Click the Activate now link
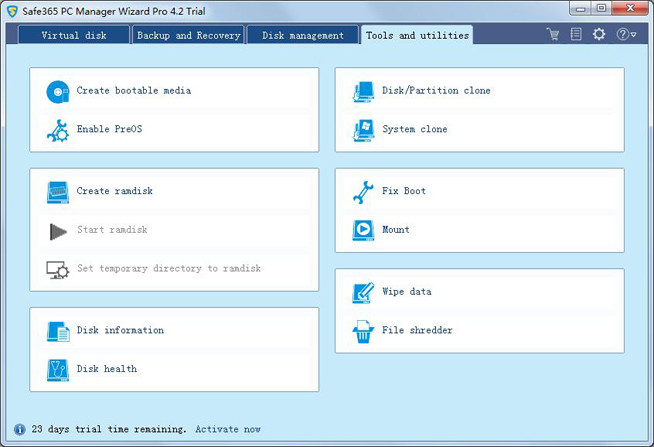654x447 pixels. (x=228, y=429)
